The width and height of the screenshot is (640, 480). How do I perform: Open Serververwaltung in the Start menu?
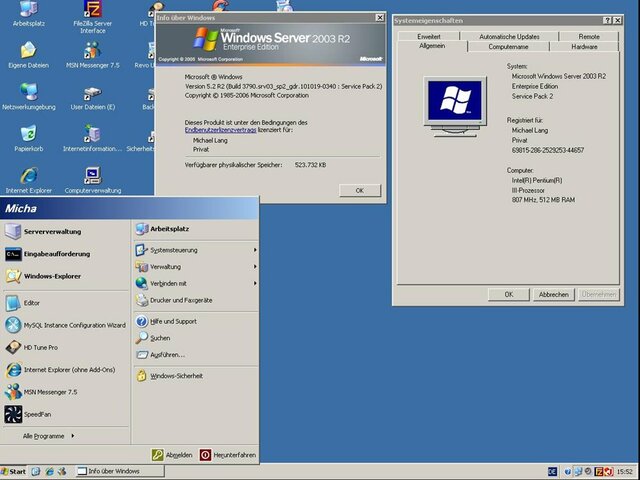[64, 231]
